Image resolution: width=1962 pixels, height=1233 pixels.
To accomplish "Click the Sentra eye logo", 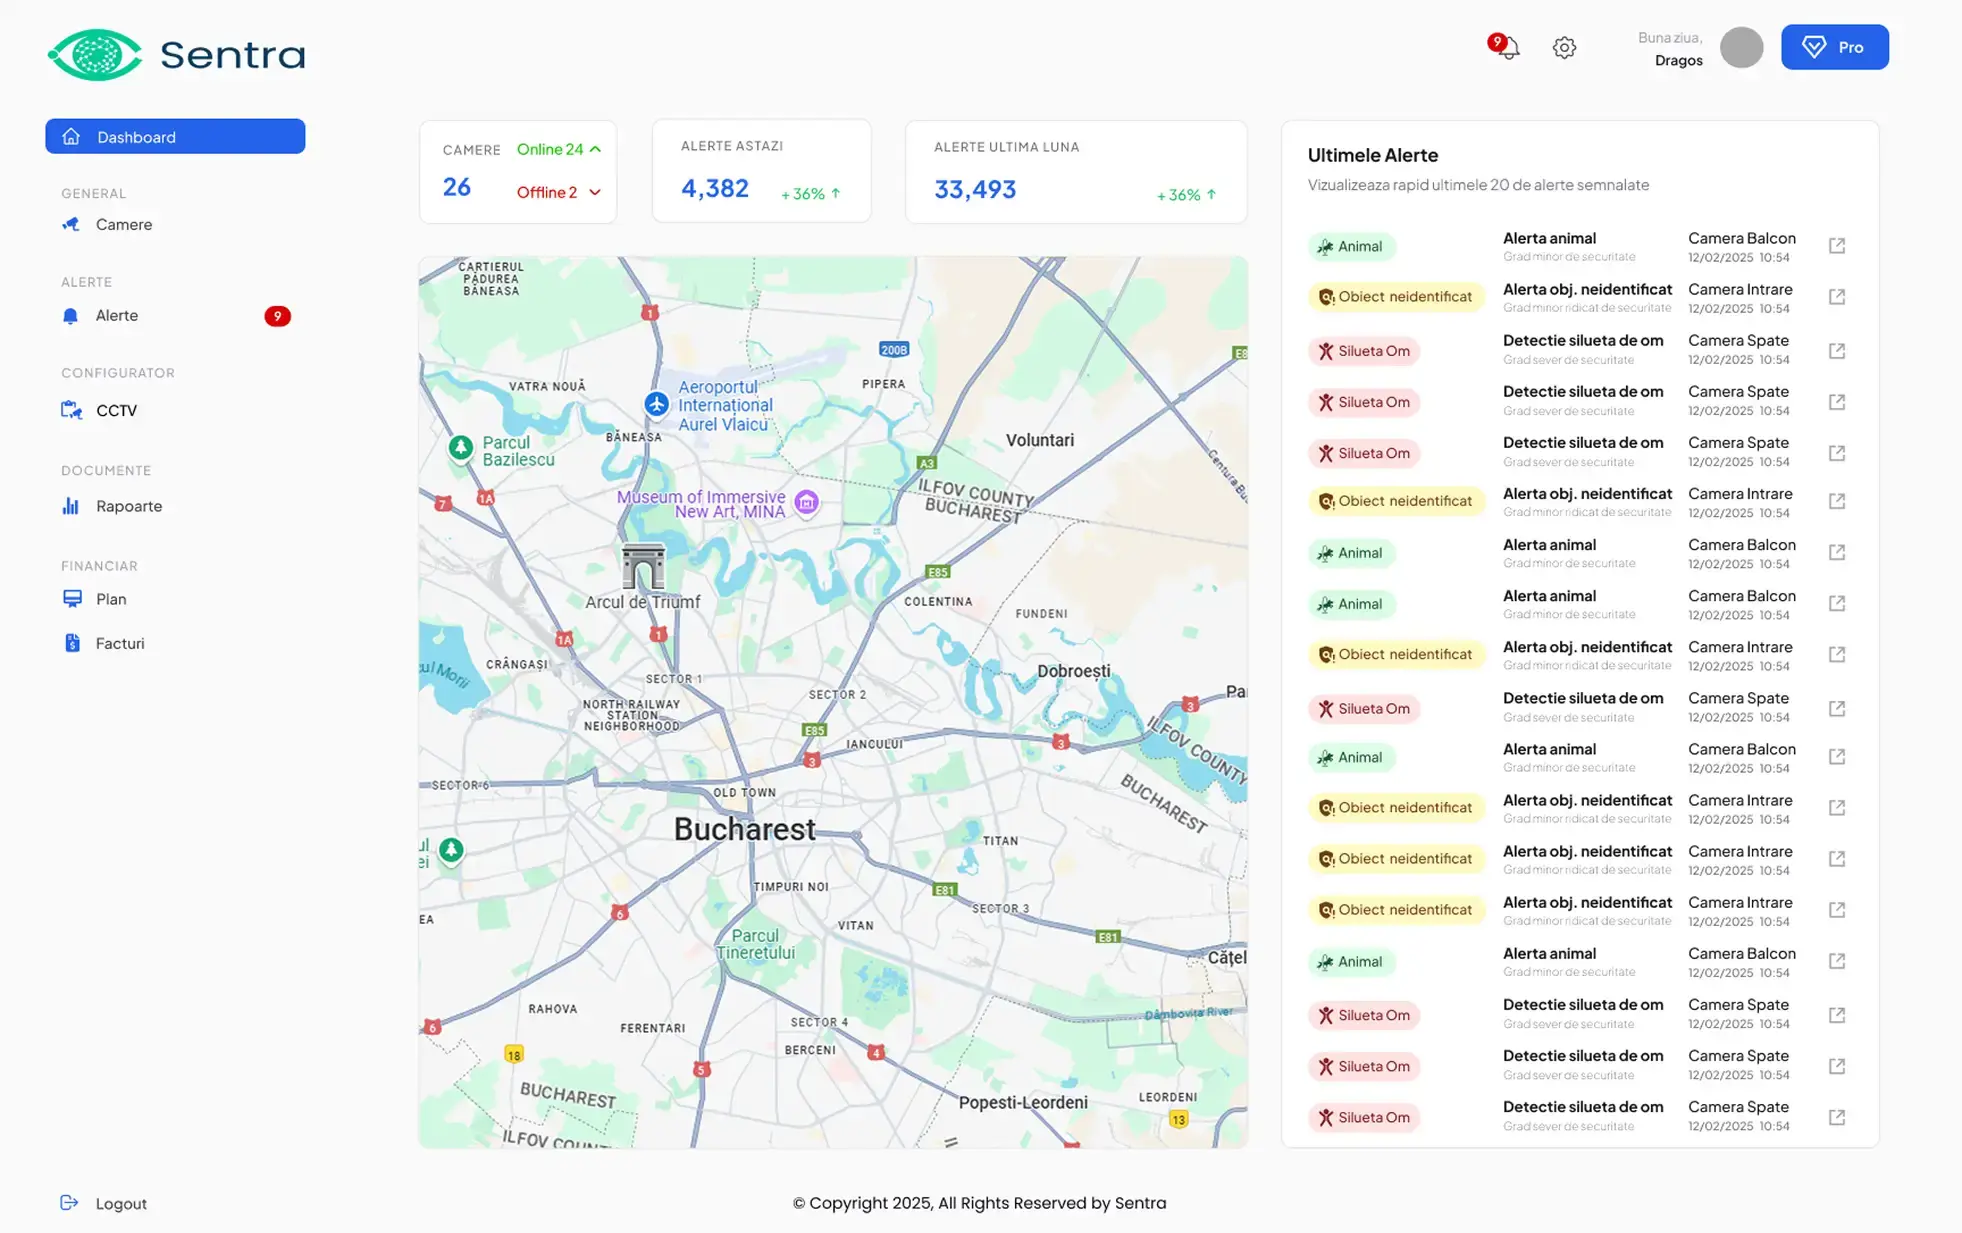I will tap(96, 54).
